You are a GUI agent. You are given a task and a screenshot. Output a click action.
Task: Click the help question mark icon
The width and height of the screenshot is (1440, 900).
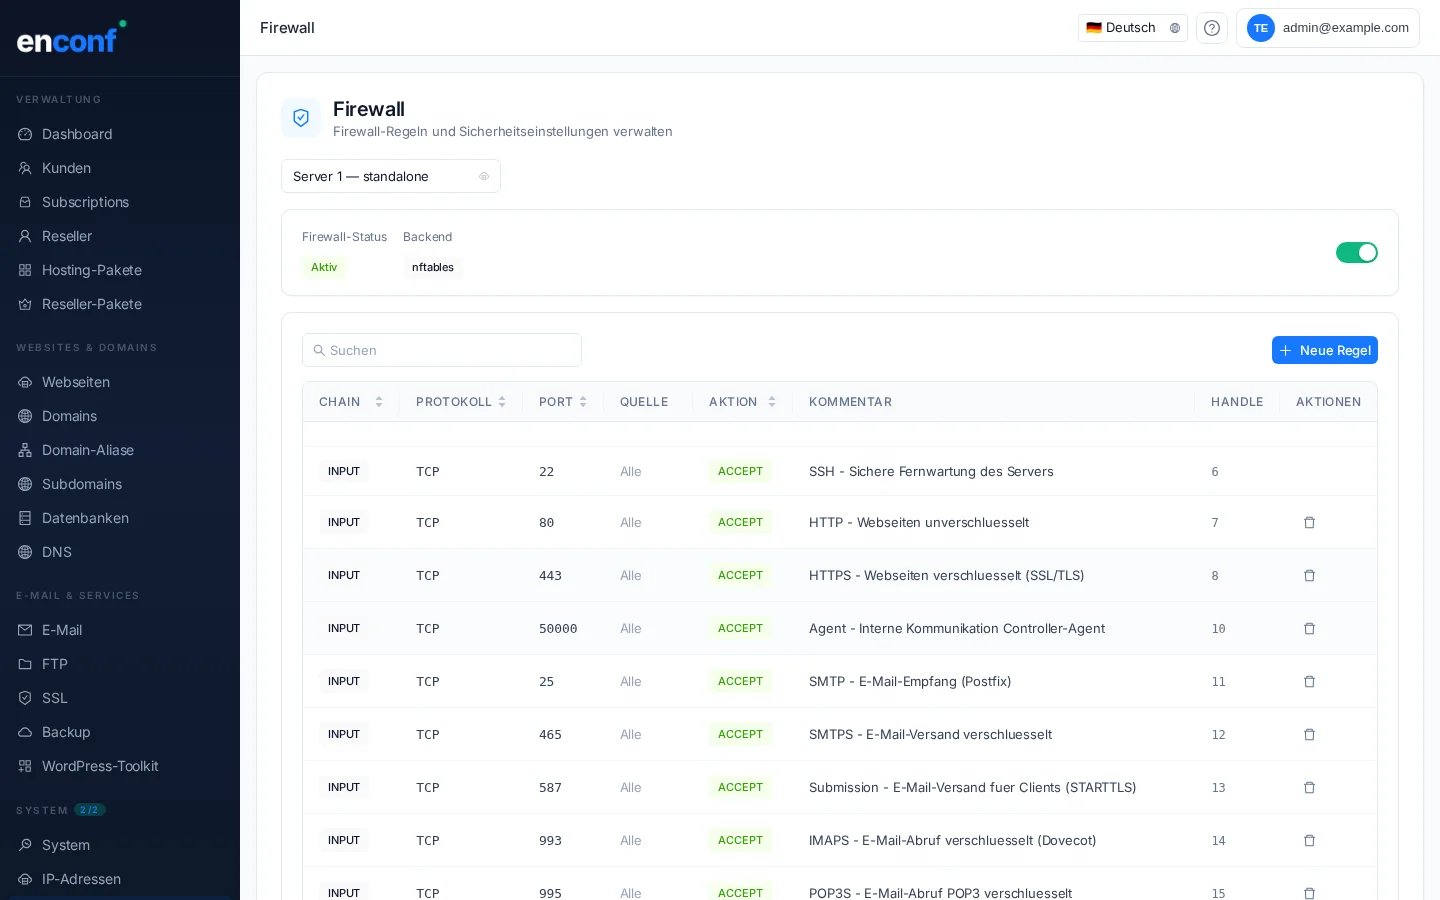point(1212,28)
